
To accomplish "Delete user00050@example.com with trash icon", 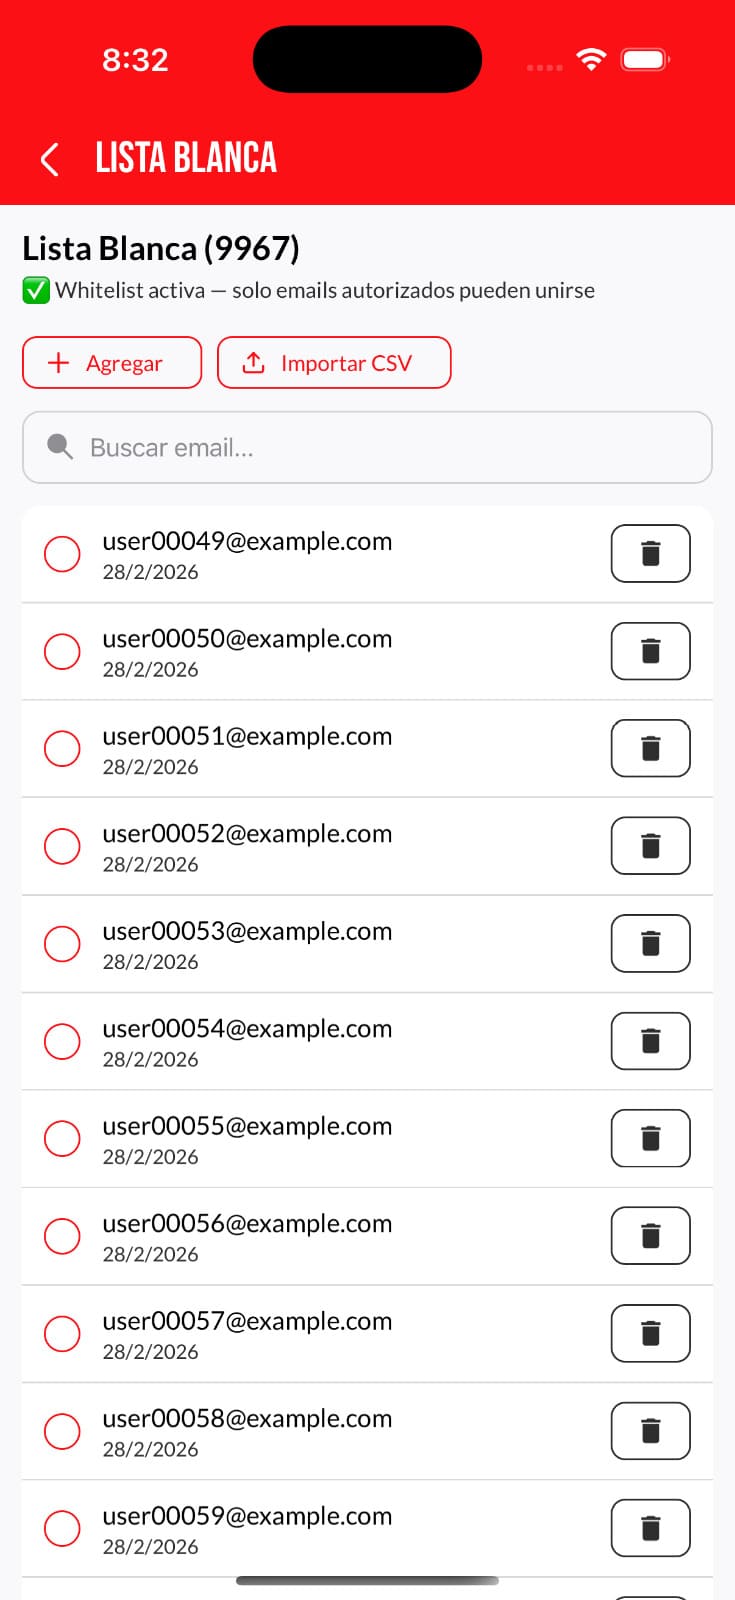I will pos(650,651).
